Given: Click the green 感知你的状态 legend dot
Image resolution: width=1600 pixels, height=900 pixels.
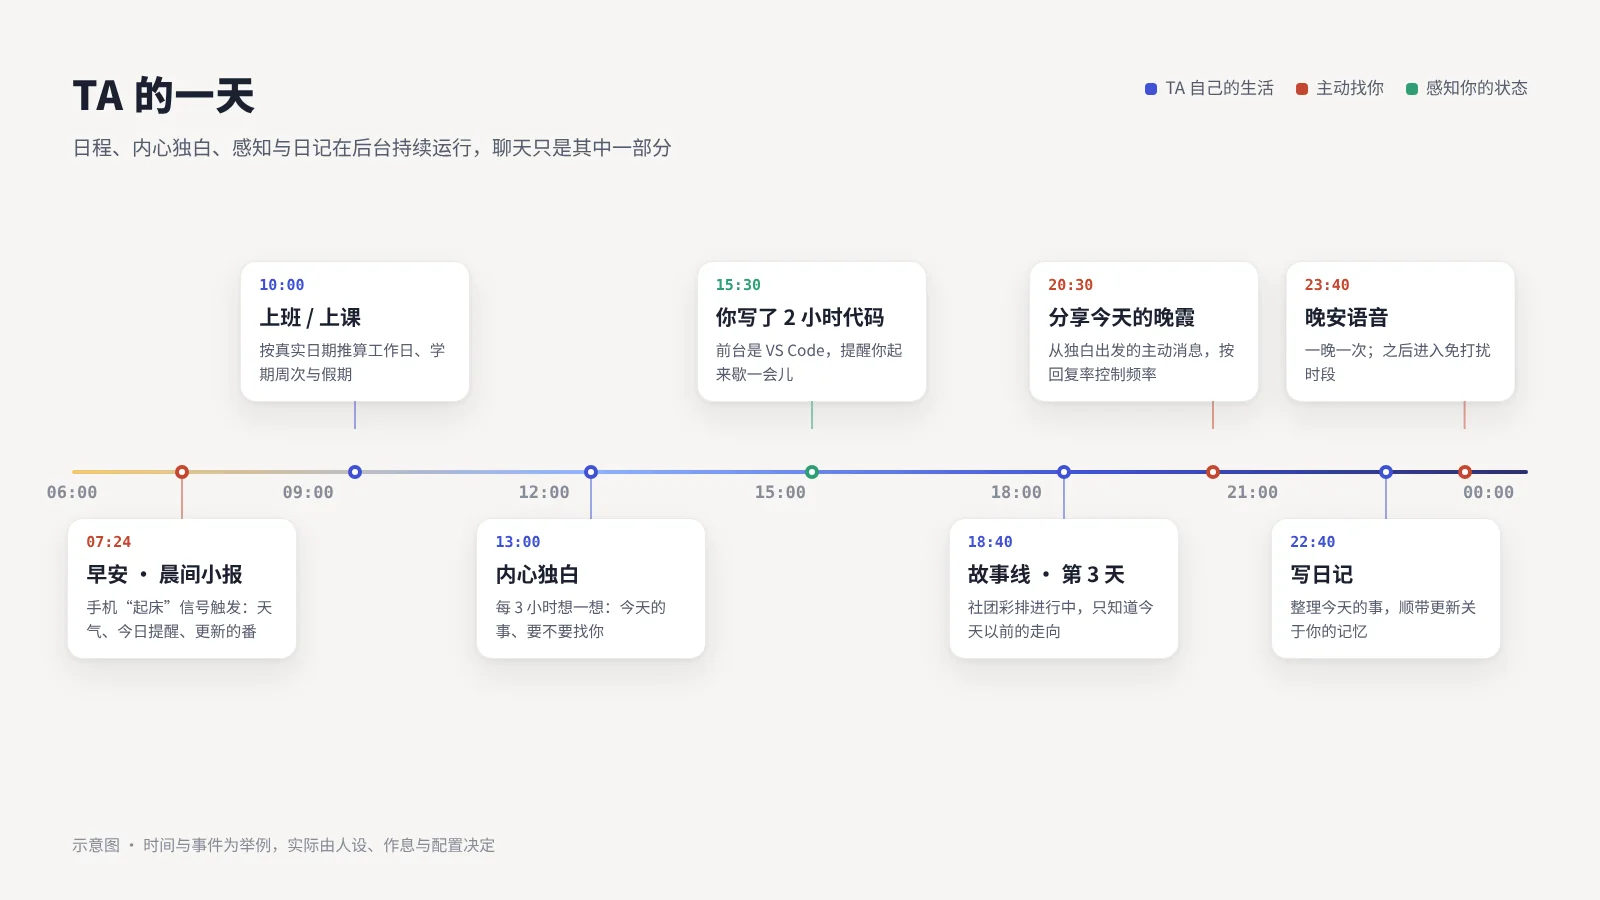Looking at the screenshot, I should pos(1412,89).
